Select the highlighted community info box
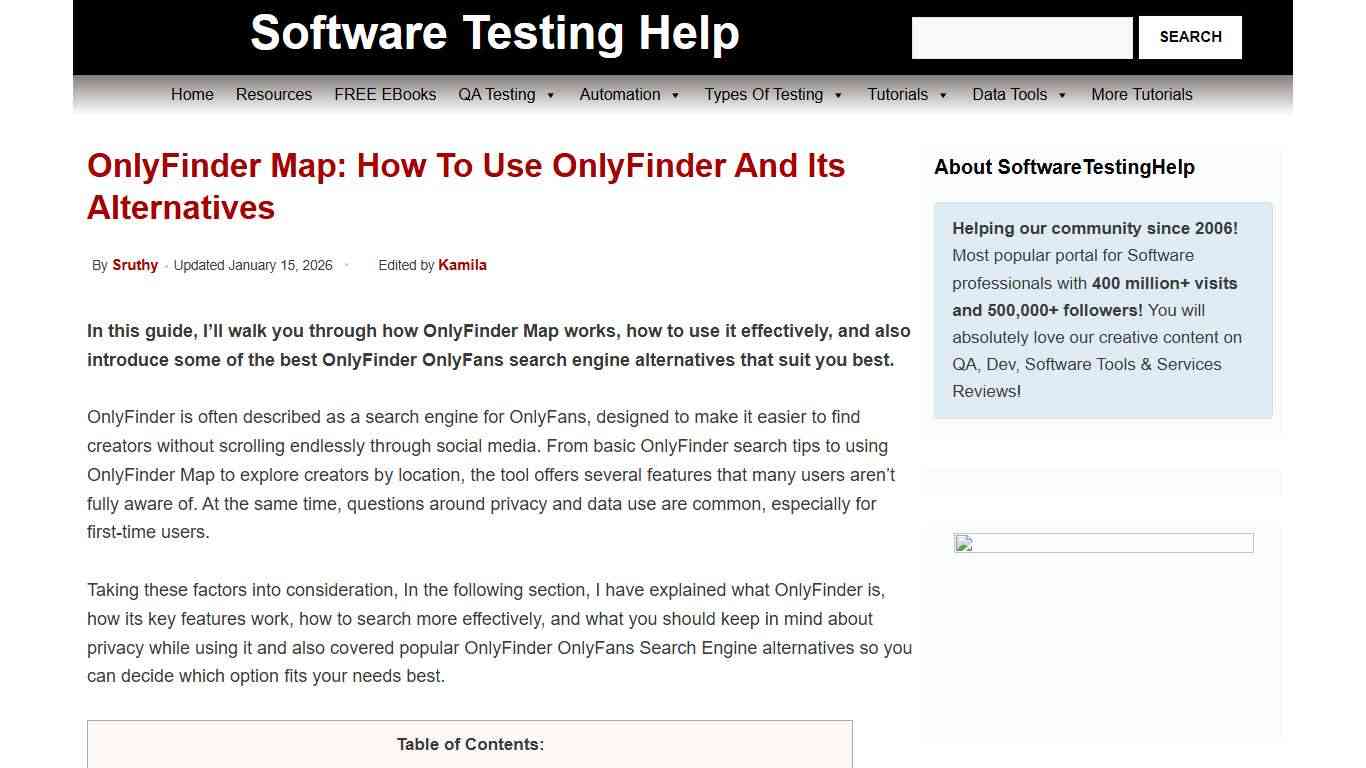 click(x=1102, y=310)
